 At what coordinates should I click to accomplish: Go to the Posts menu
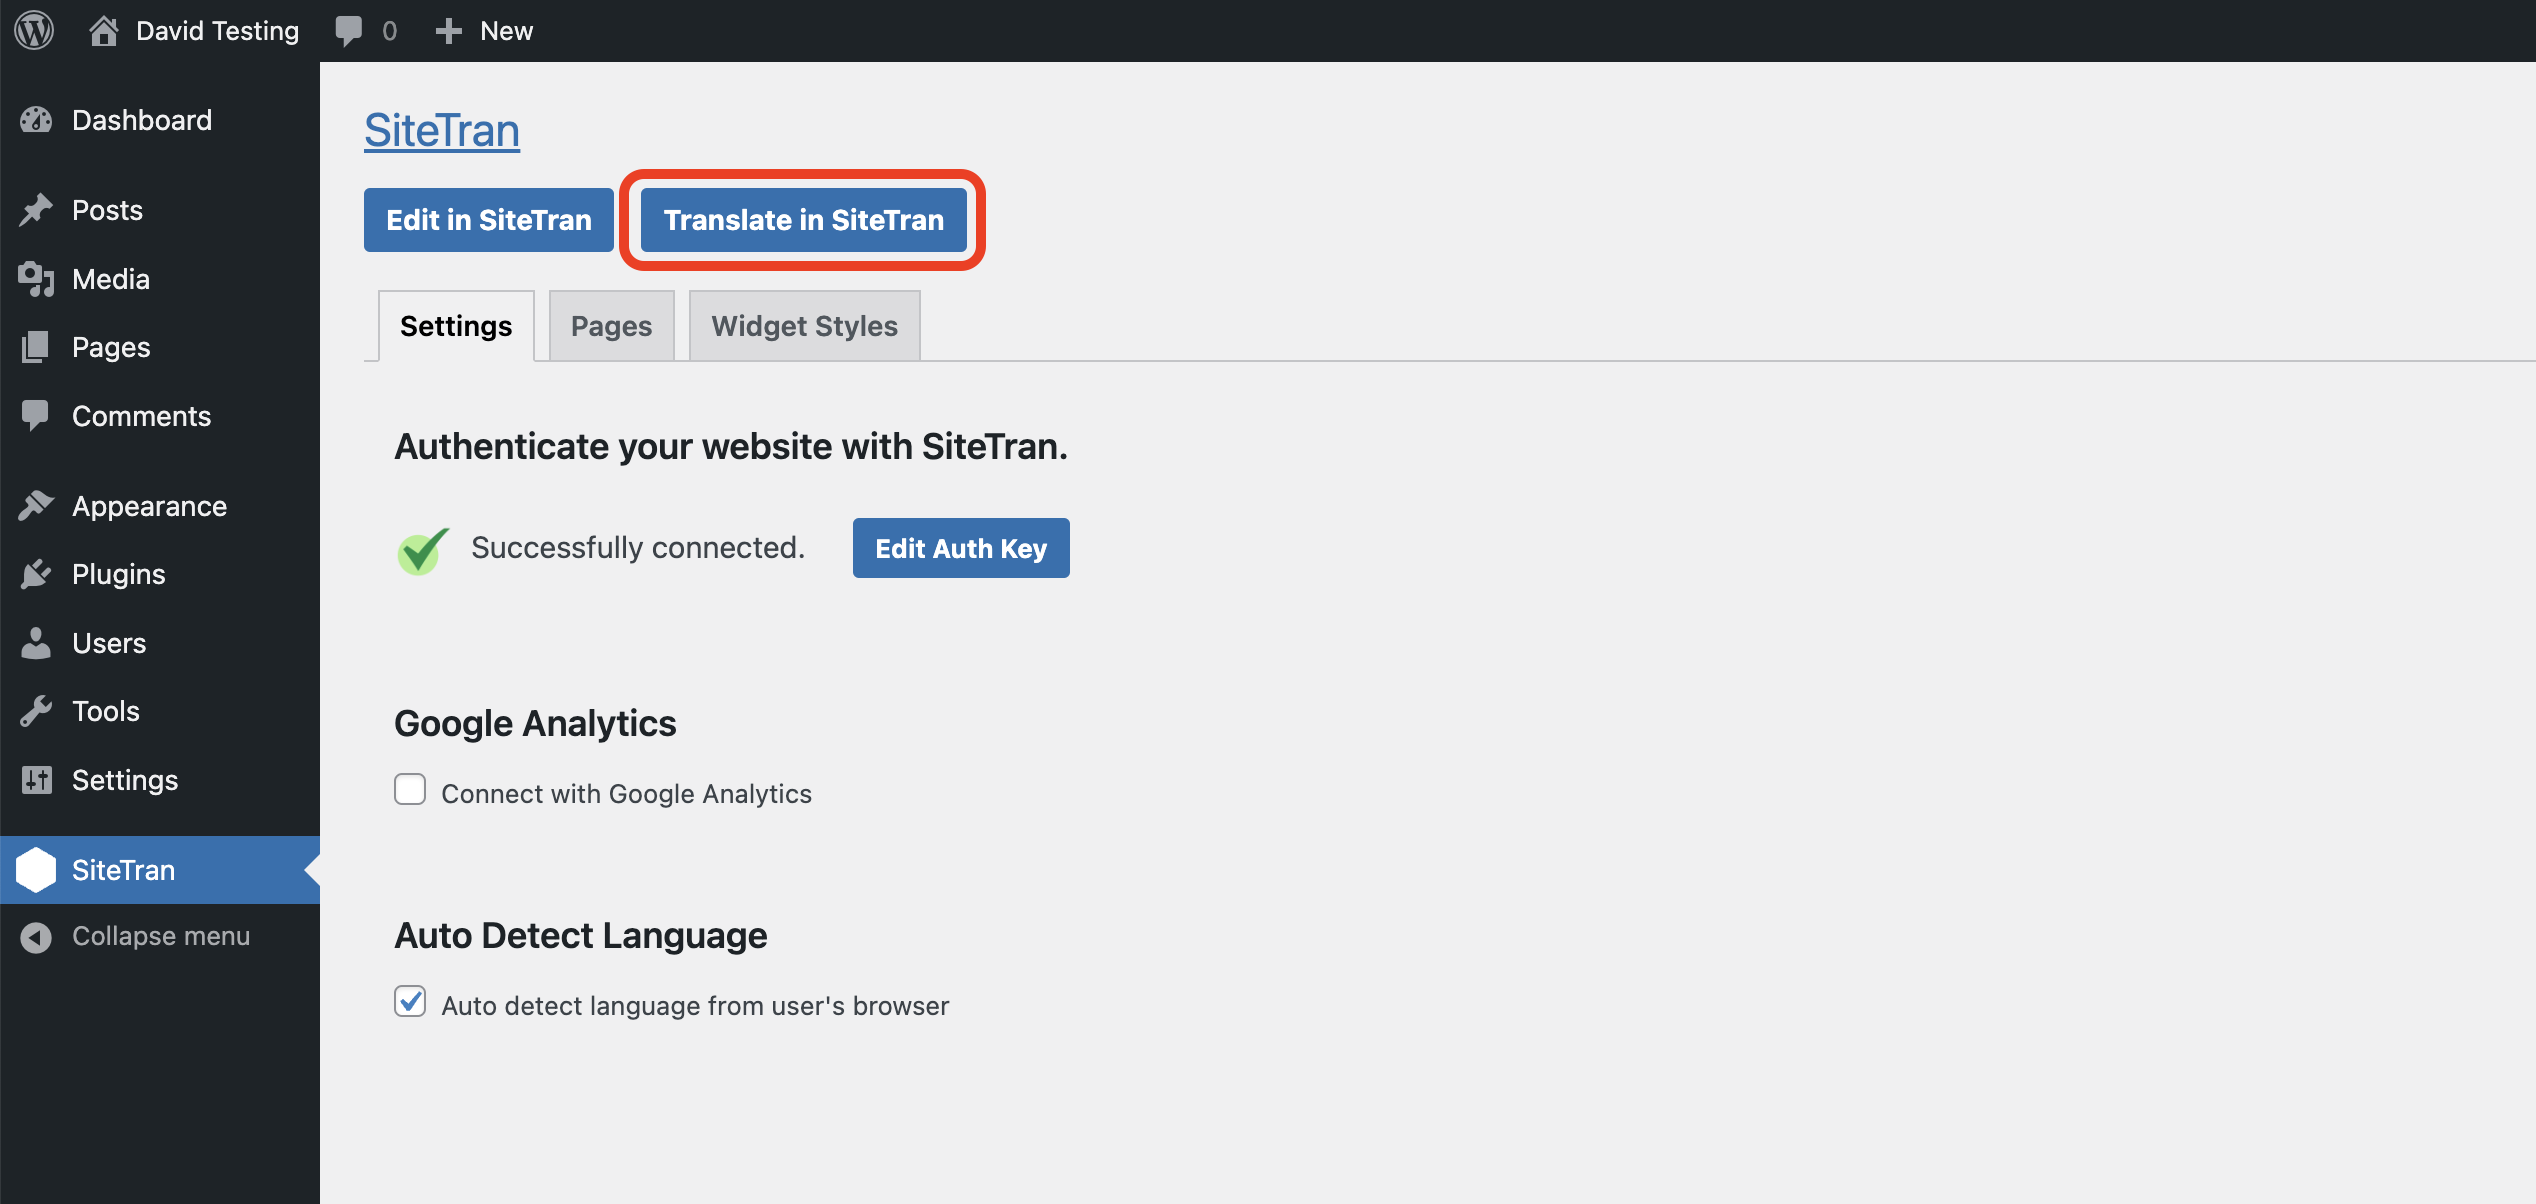tap(160, 210)
